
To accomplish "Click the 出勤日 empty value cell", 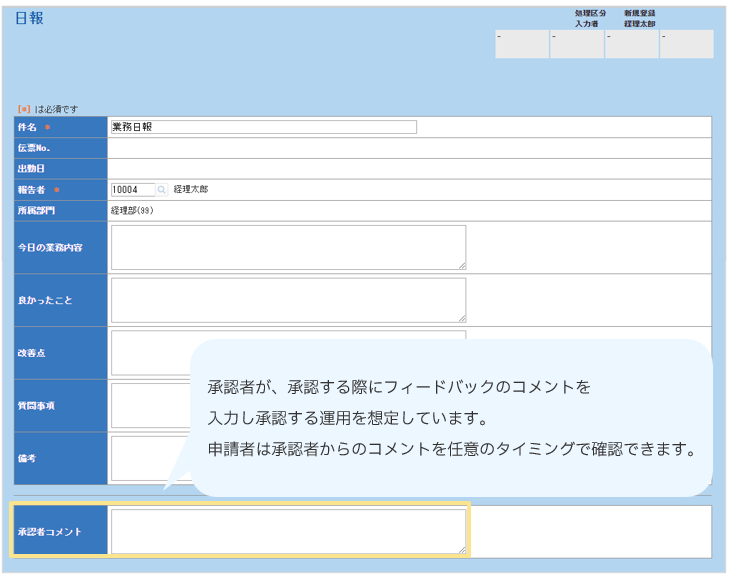I will (409, 168).
